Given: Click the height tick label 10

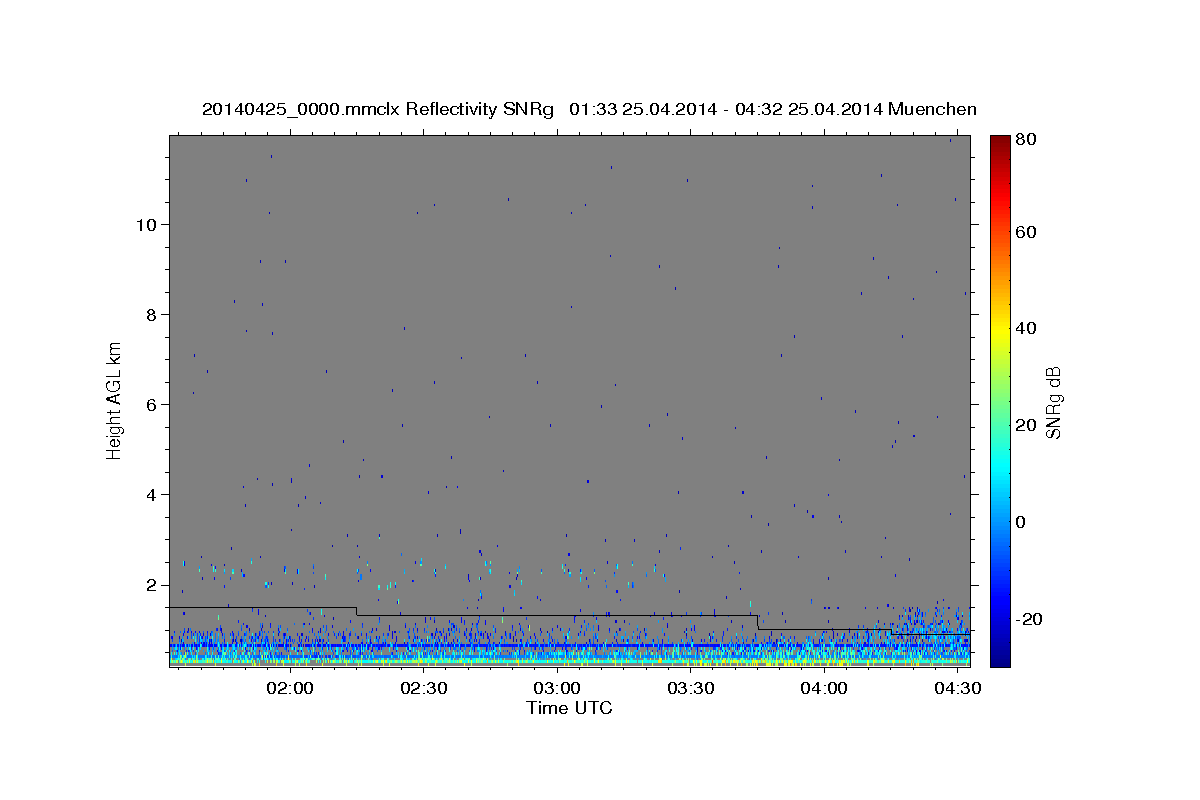Looking at the screenshot, I should click(x=145, y=224).
